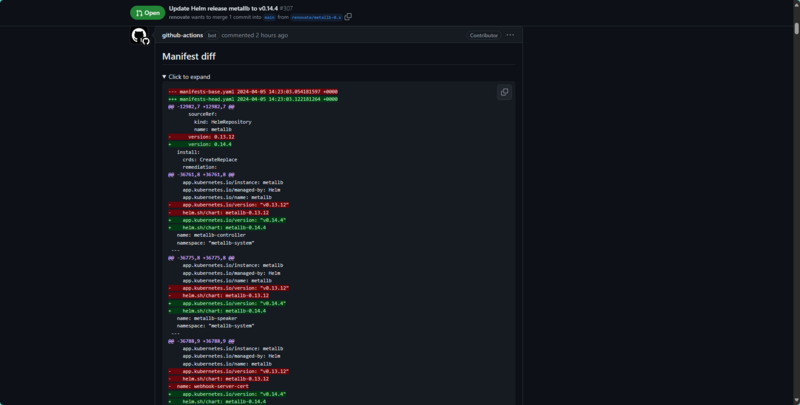This screenshot has width=800, height=405.
Task: Click the 'remediation:' line
Action: click(199, 167)
